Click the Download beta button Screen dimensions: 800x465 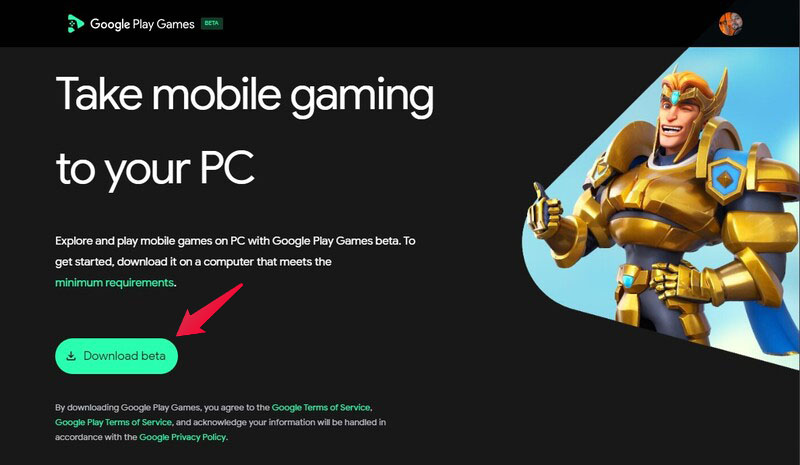click(x=116, y=356)
